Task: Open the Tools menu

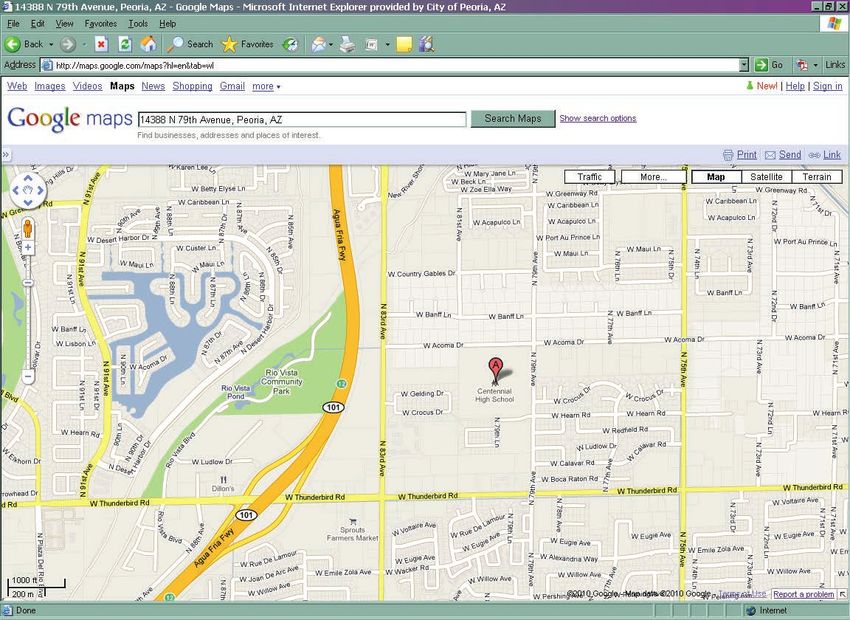Action: point(138,24)
